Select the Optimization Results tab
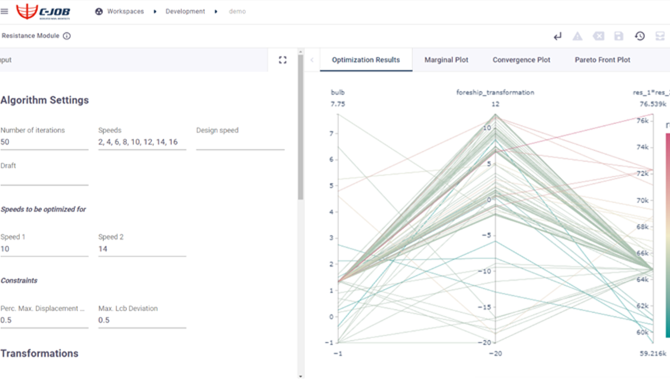The image size is (670, 379). [366, 60]
